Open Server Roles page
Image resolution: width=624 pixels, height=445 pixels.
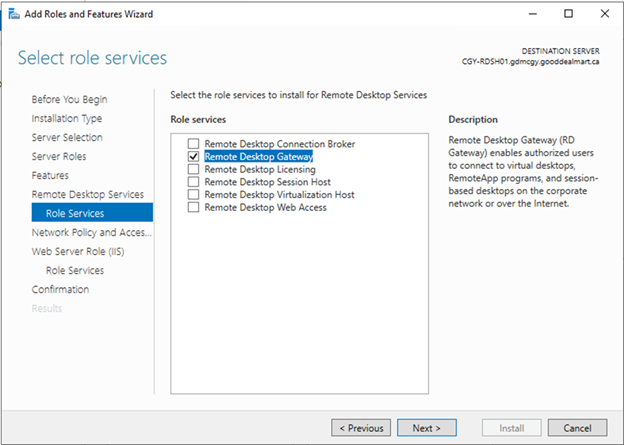[59, 156]
